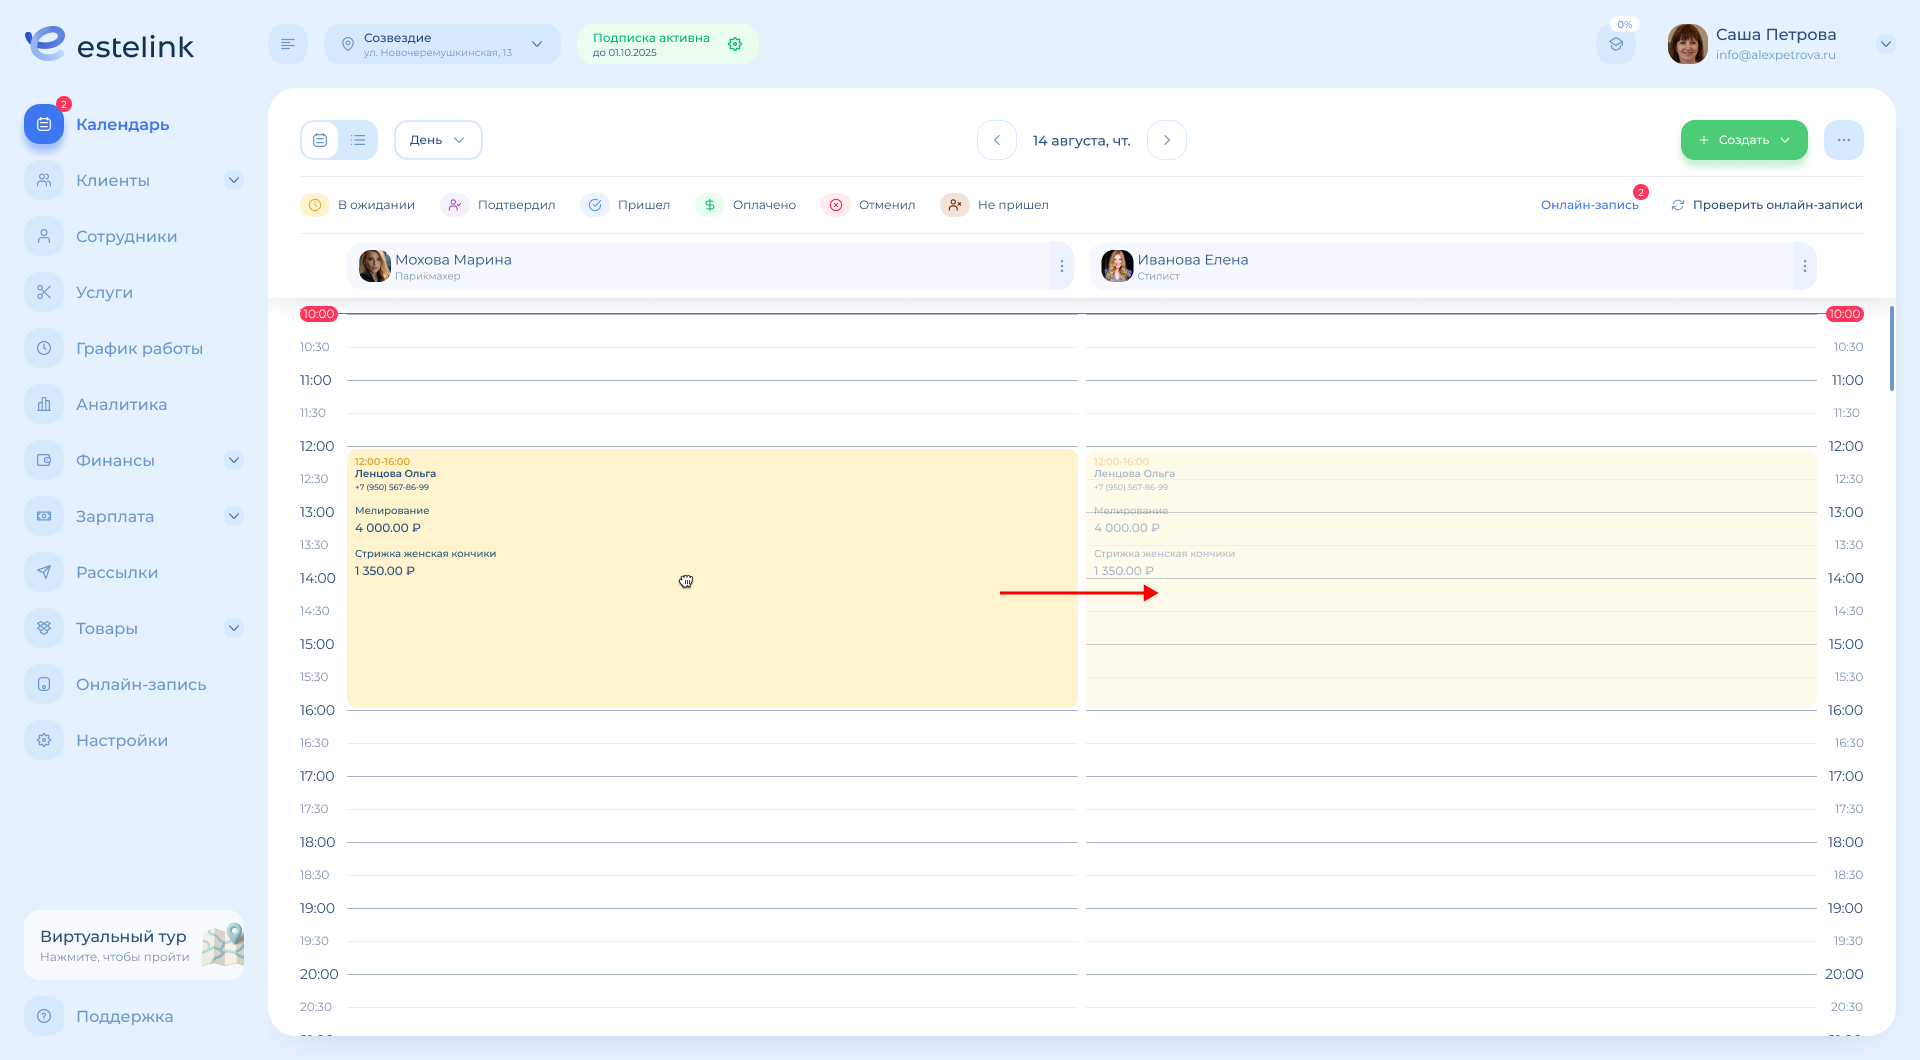1920x1060 pixels.
Task: Switch to calendar grid view
Action: 320,140
